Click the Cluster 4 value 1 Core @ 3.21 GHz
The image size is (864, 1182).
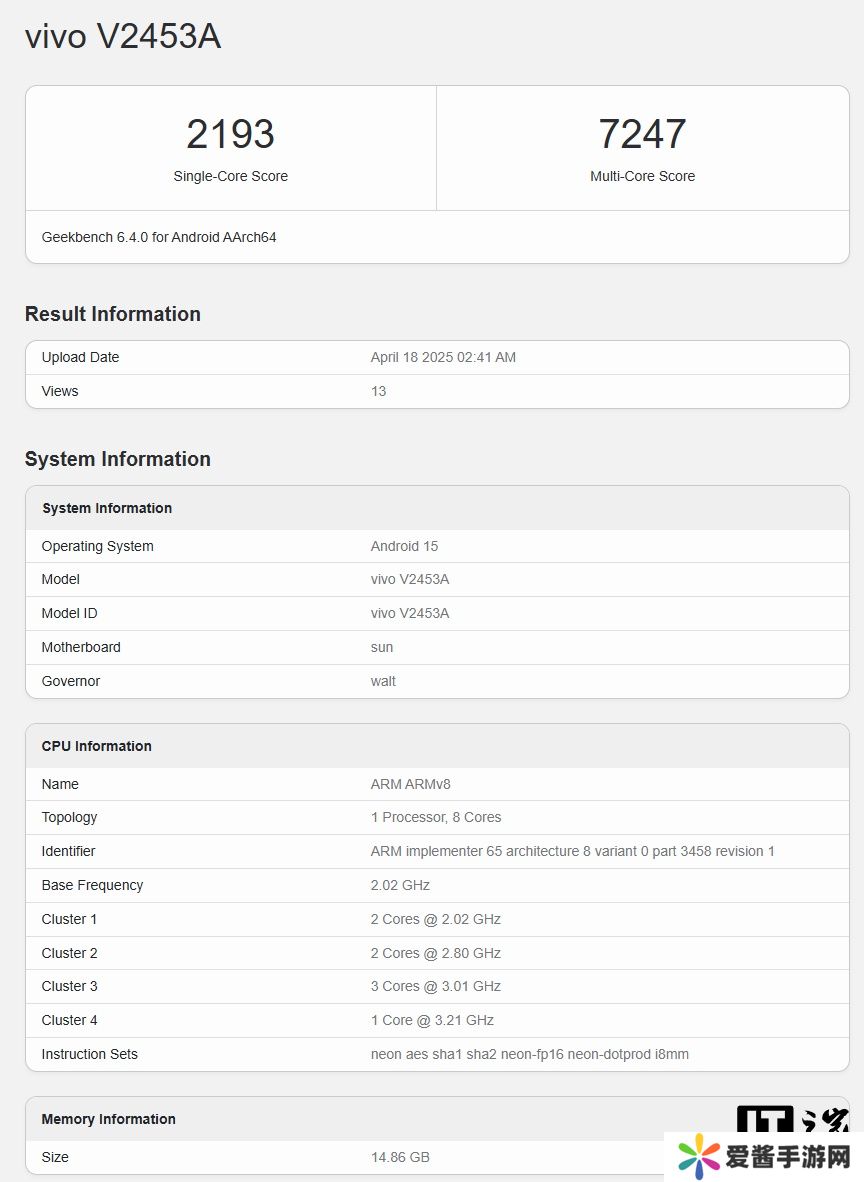pyautogui.click(x=432, y=1020)
